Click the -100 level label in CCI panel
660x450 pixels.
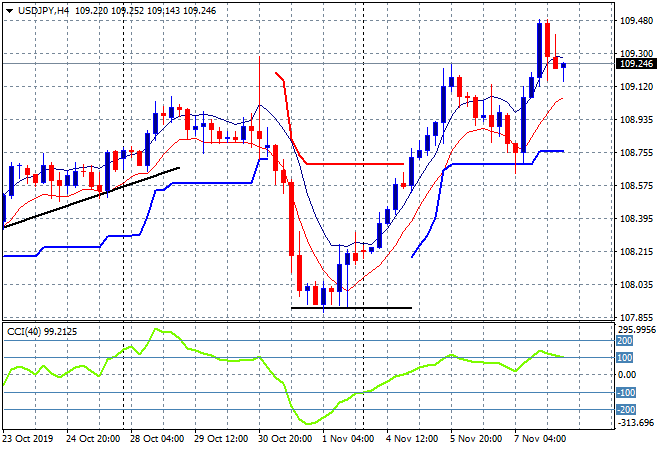(626, 392)
